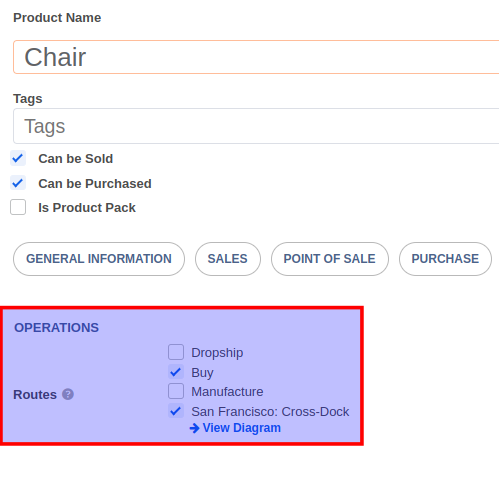
Task: Click the Product Name field containing Chair
Action: click(256, 57)
